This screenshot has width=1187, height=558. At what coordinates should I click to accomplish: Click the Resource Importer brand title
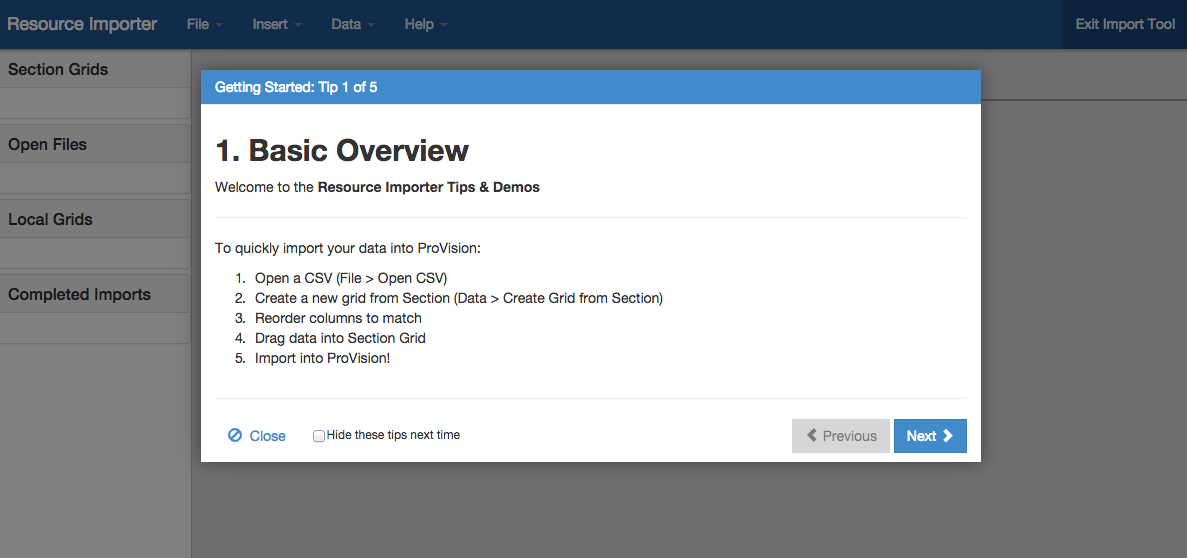coord(82,24)
